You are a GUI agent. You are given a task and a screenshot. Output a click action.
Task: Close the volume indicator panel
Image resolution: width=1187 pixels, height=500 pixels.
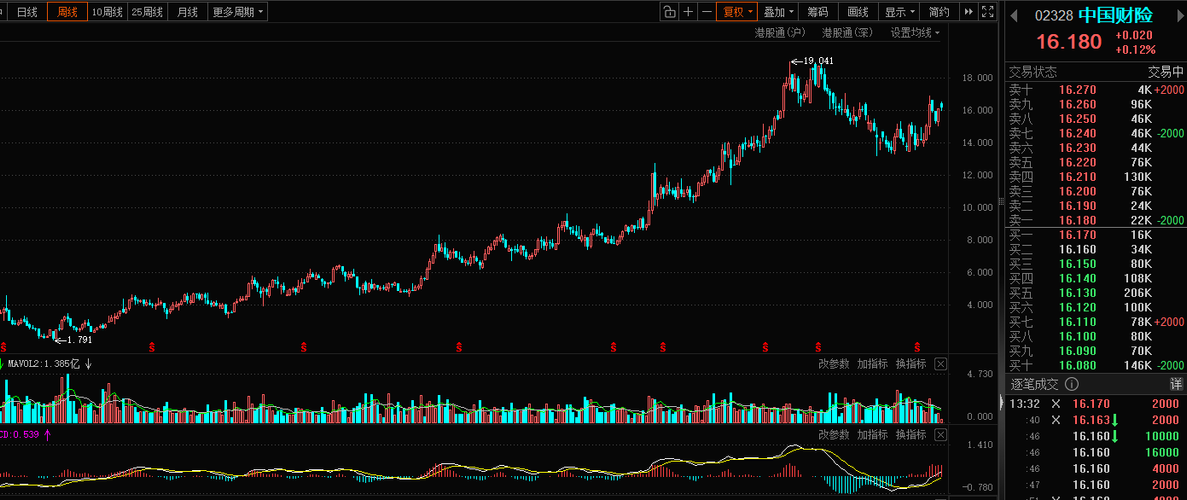pos(939,364)
